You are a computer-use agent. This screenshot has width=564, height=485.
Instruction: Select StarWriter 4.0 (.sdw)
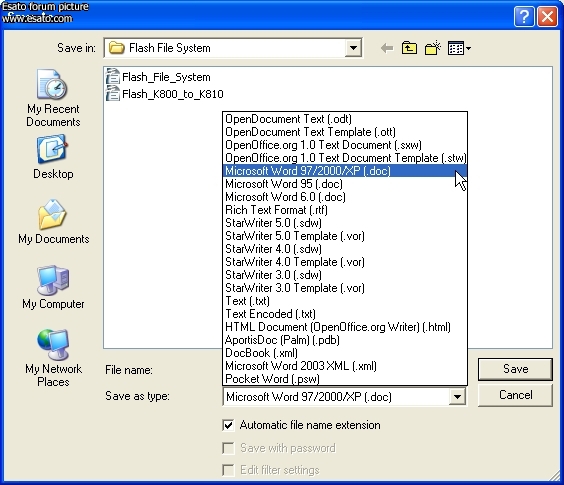tap(345, 249)
